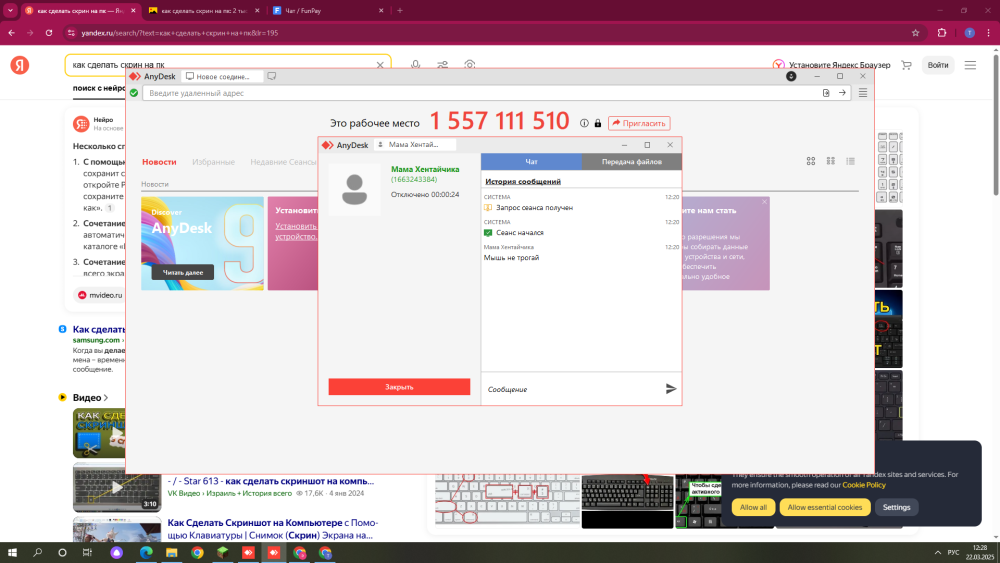1000x563 pixels.
Task: Switch AnyDesk sessions to list view
Action: (x=850, y=161)
